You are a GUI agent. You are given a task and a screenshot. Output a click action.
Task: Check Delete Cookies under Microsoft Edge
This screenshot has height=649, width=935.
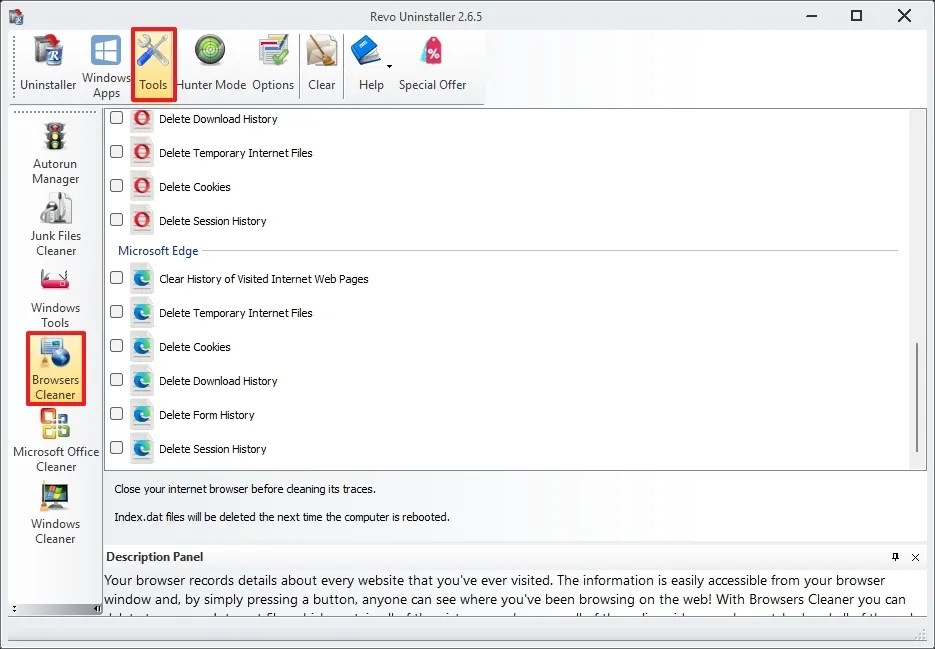coord(116,345)
